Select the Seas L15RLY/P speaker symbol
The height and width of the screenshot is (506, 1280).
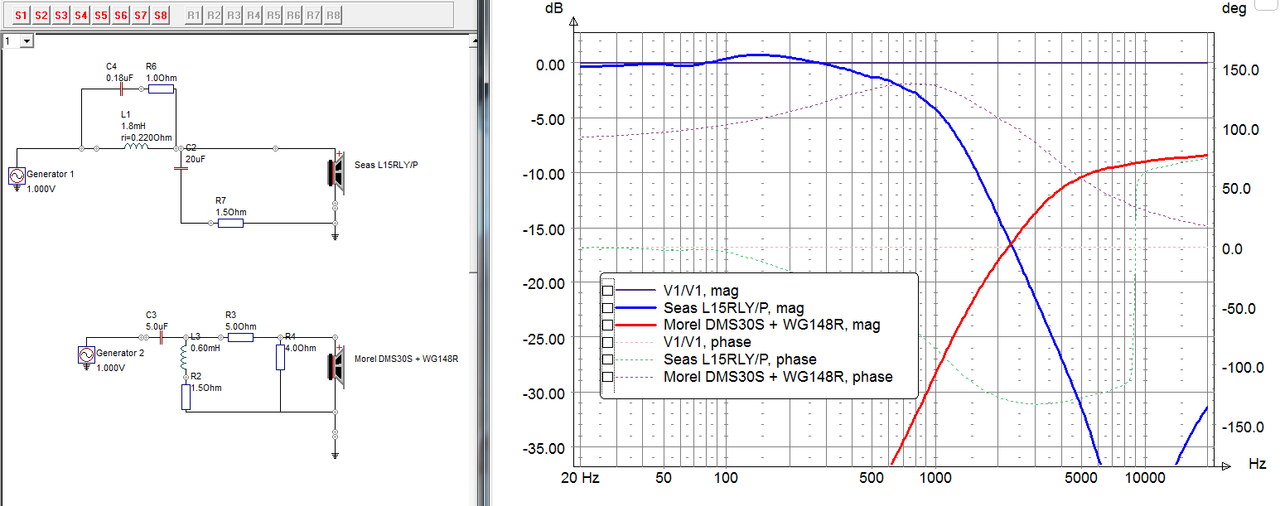pos(337,173)
